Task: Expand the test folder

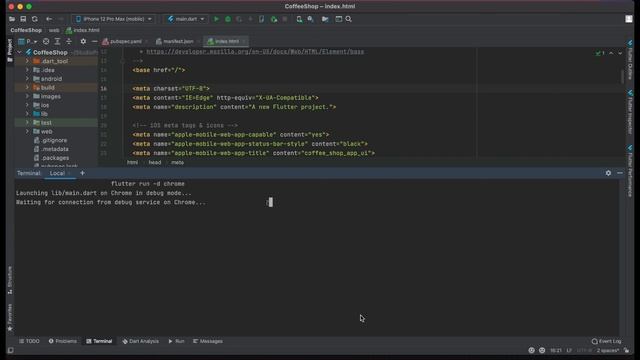Action: (27, 123)
